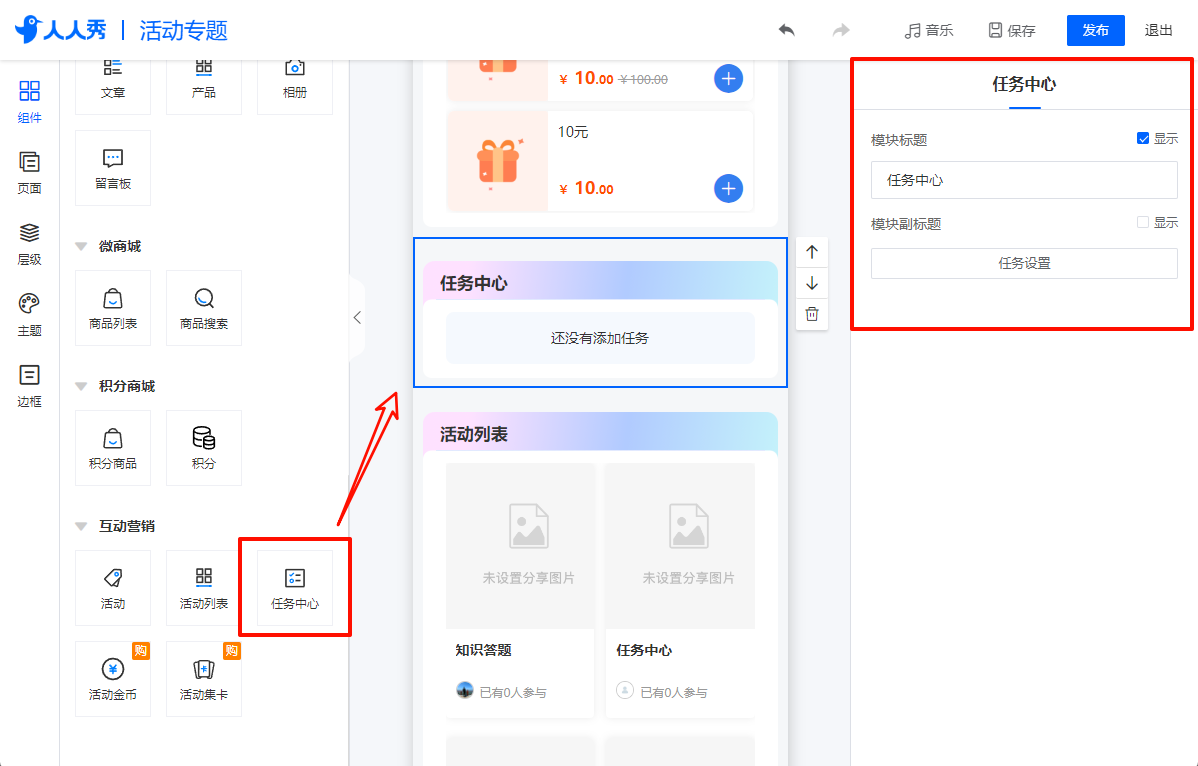Add the 留言板 message board component
This screenshot has width=1198, height=766.
point(113,168)
